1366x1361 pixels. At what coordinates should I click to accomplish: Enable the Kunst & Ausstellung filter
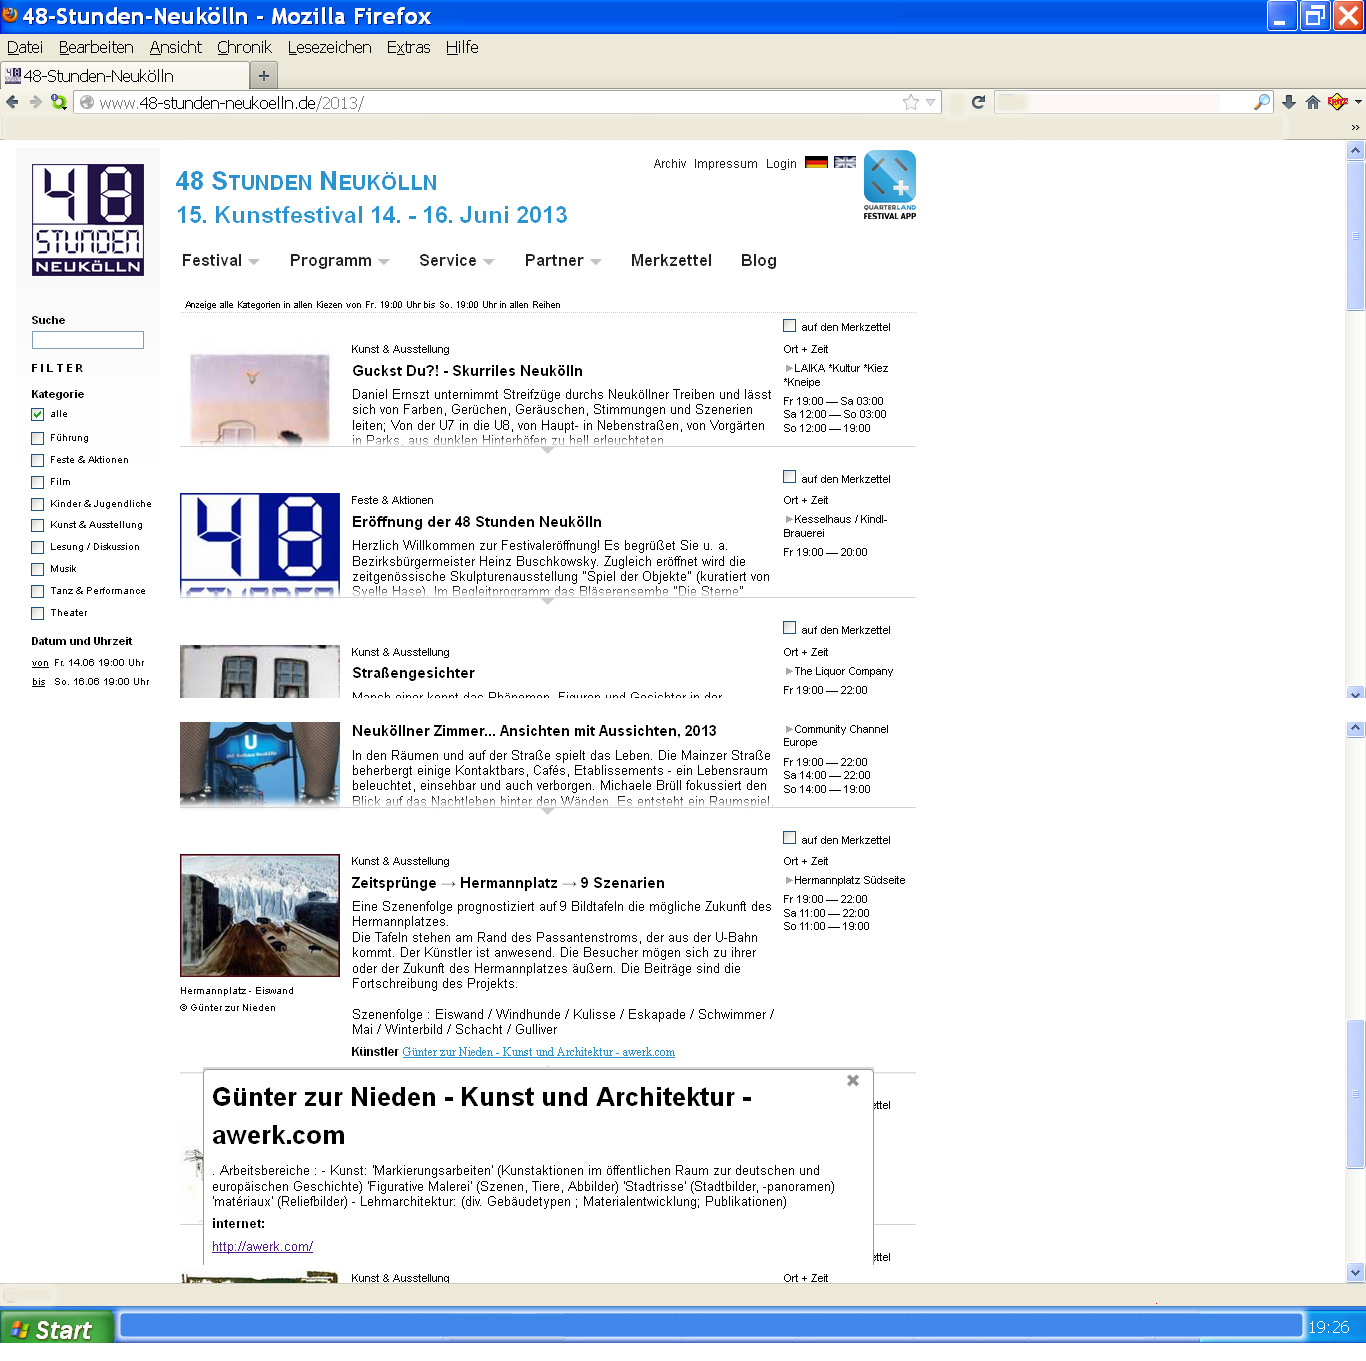point(37,525)
